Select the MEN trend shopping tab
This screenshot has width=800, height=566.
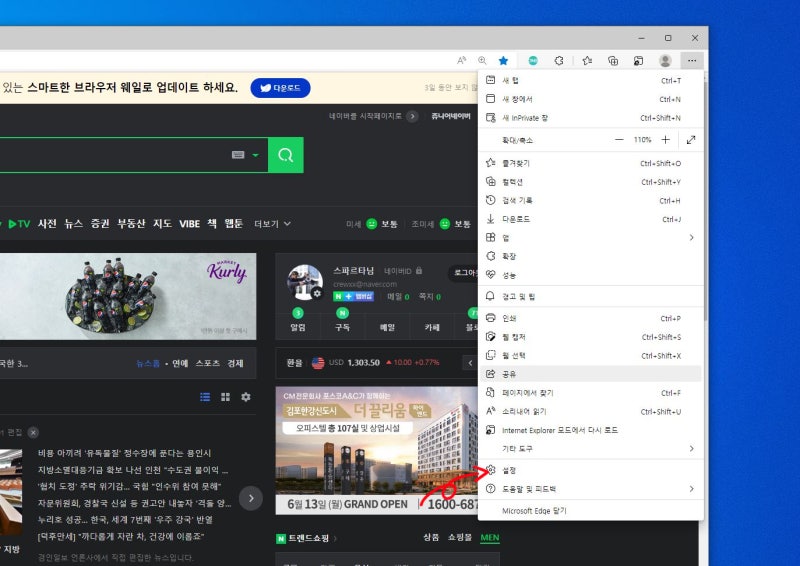[490, 537]
